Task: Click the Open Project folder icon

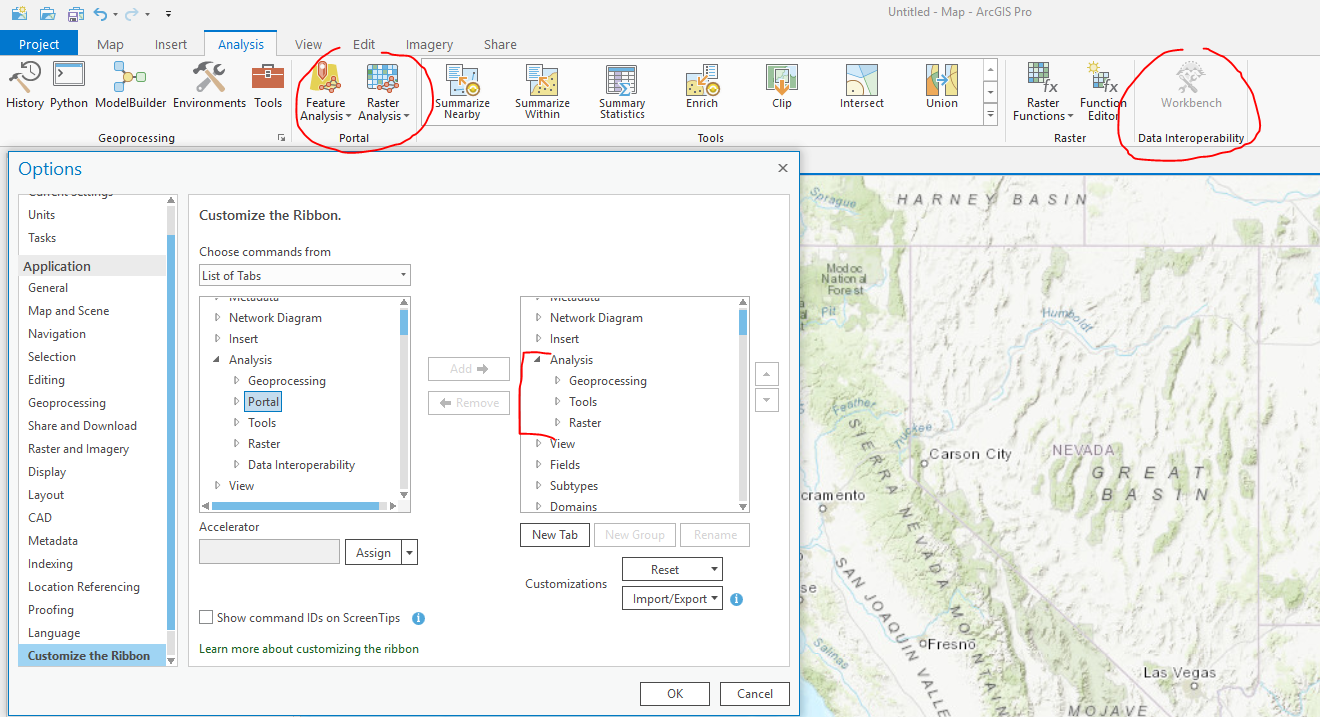Action: point(48,14)
